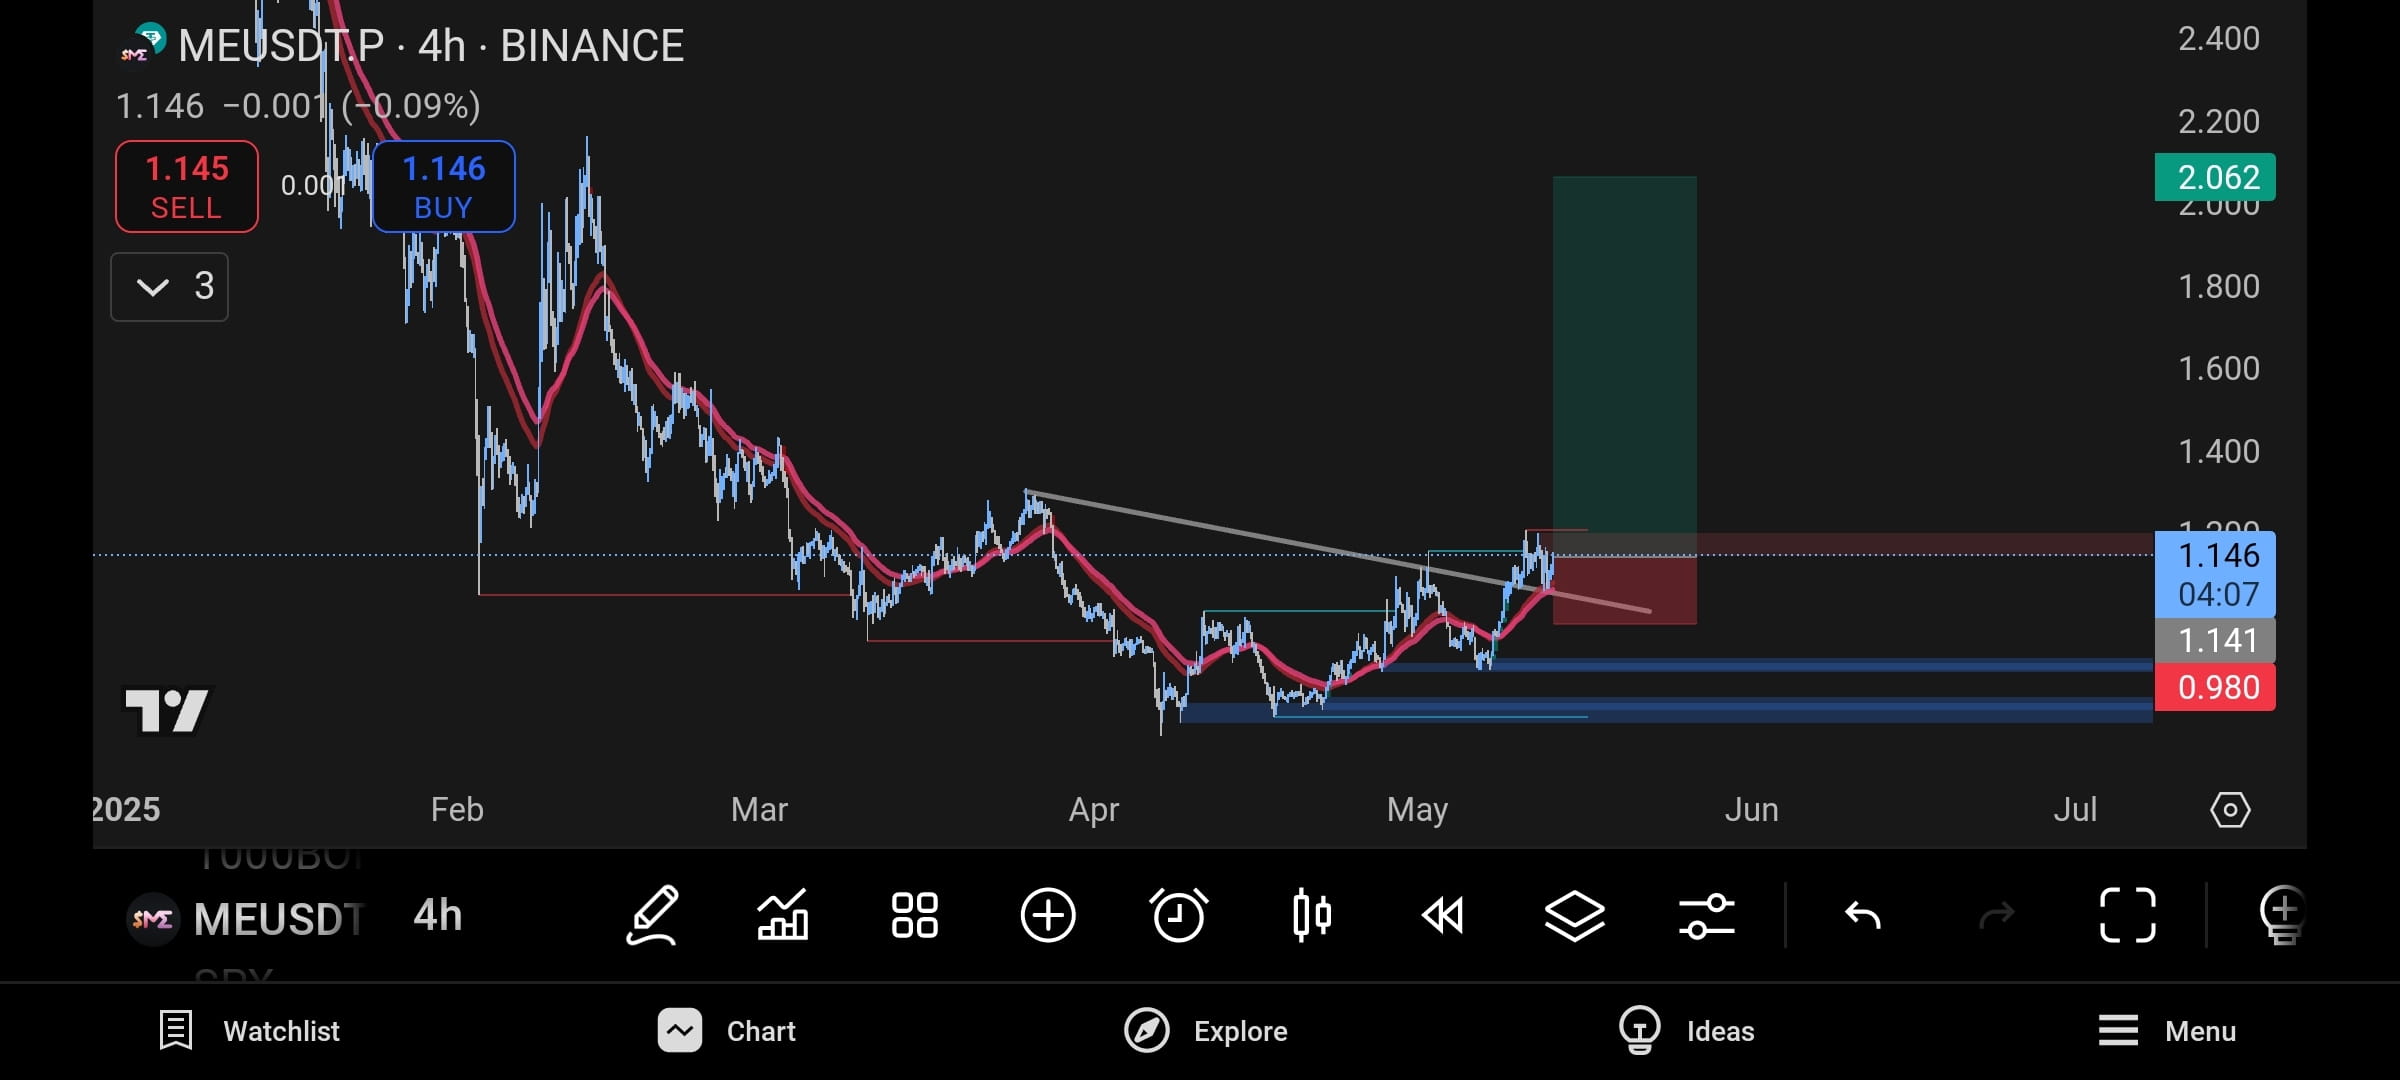Expand the indicators legend showing 3
This screenshot has width=2400, height=1080.
pyautogui.click(x=169, y=287)
